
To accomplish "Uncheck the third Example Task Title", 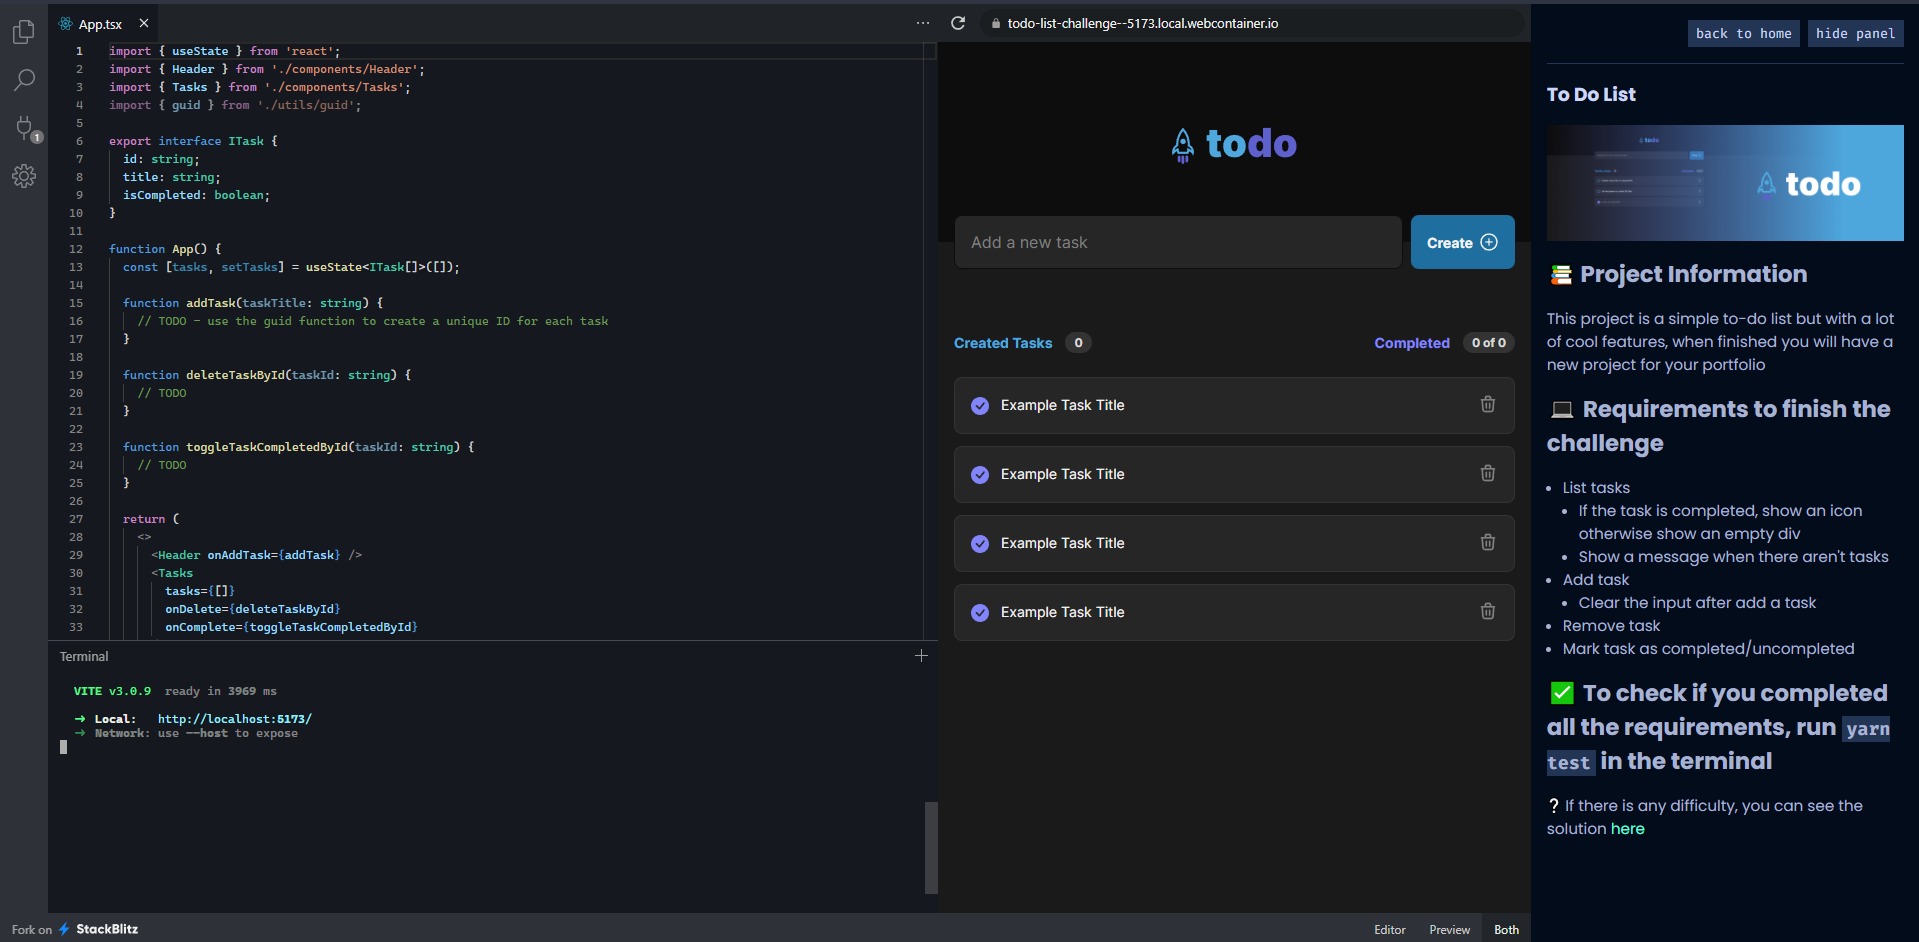I will [980, 543].
